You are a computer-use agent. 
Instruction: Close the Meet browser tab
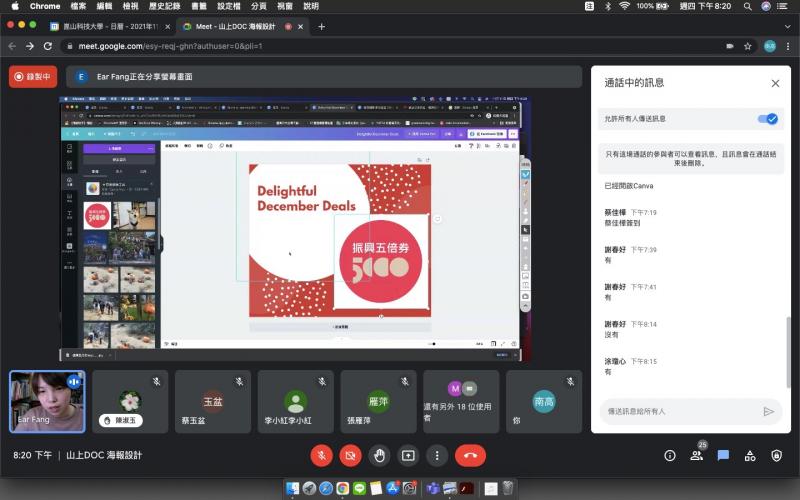tap(301, 27)
